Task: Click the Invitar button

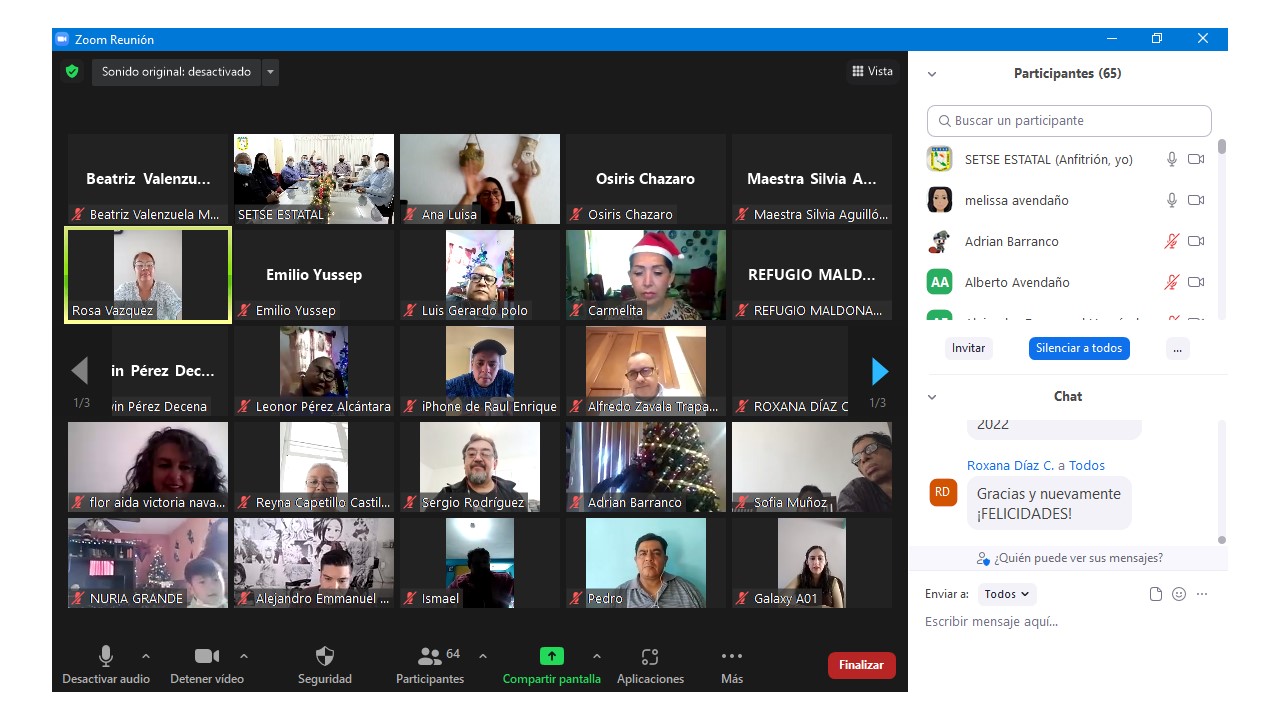Action: (x=968, y=348)
